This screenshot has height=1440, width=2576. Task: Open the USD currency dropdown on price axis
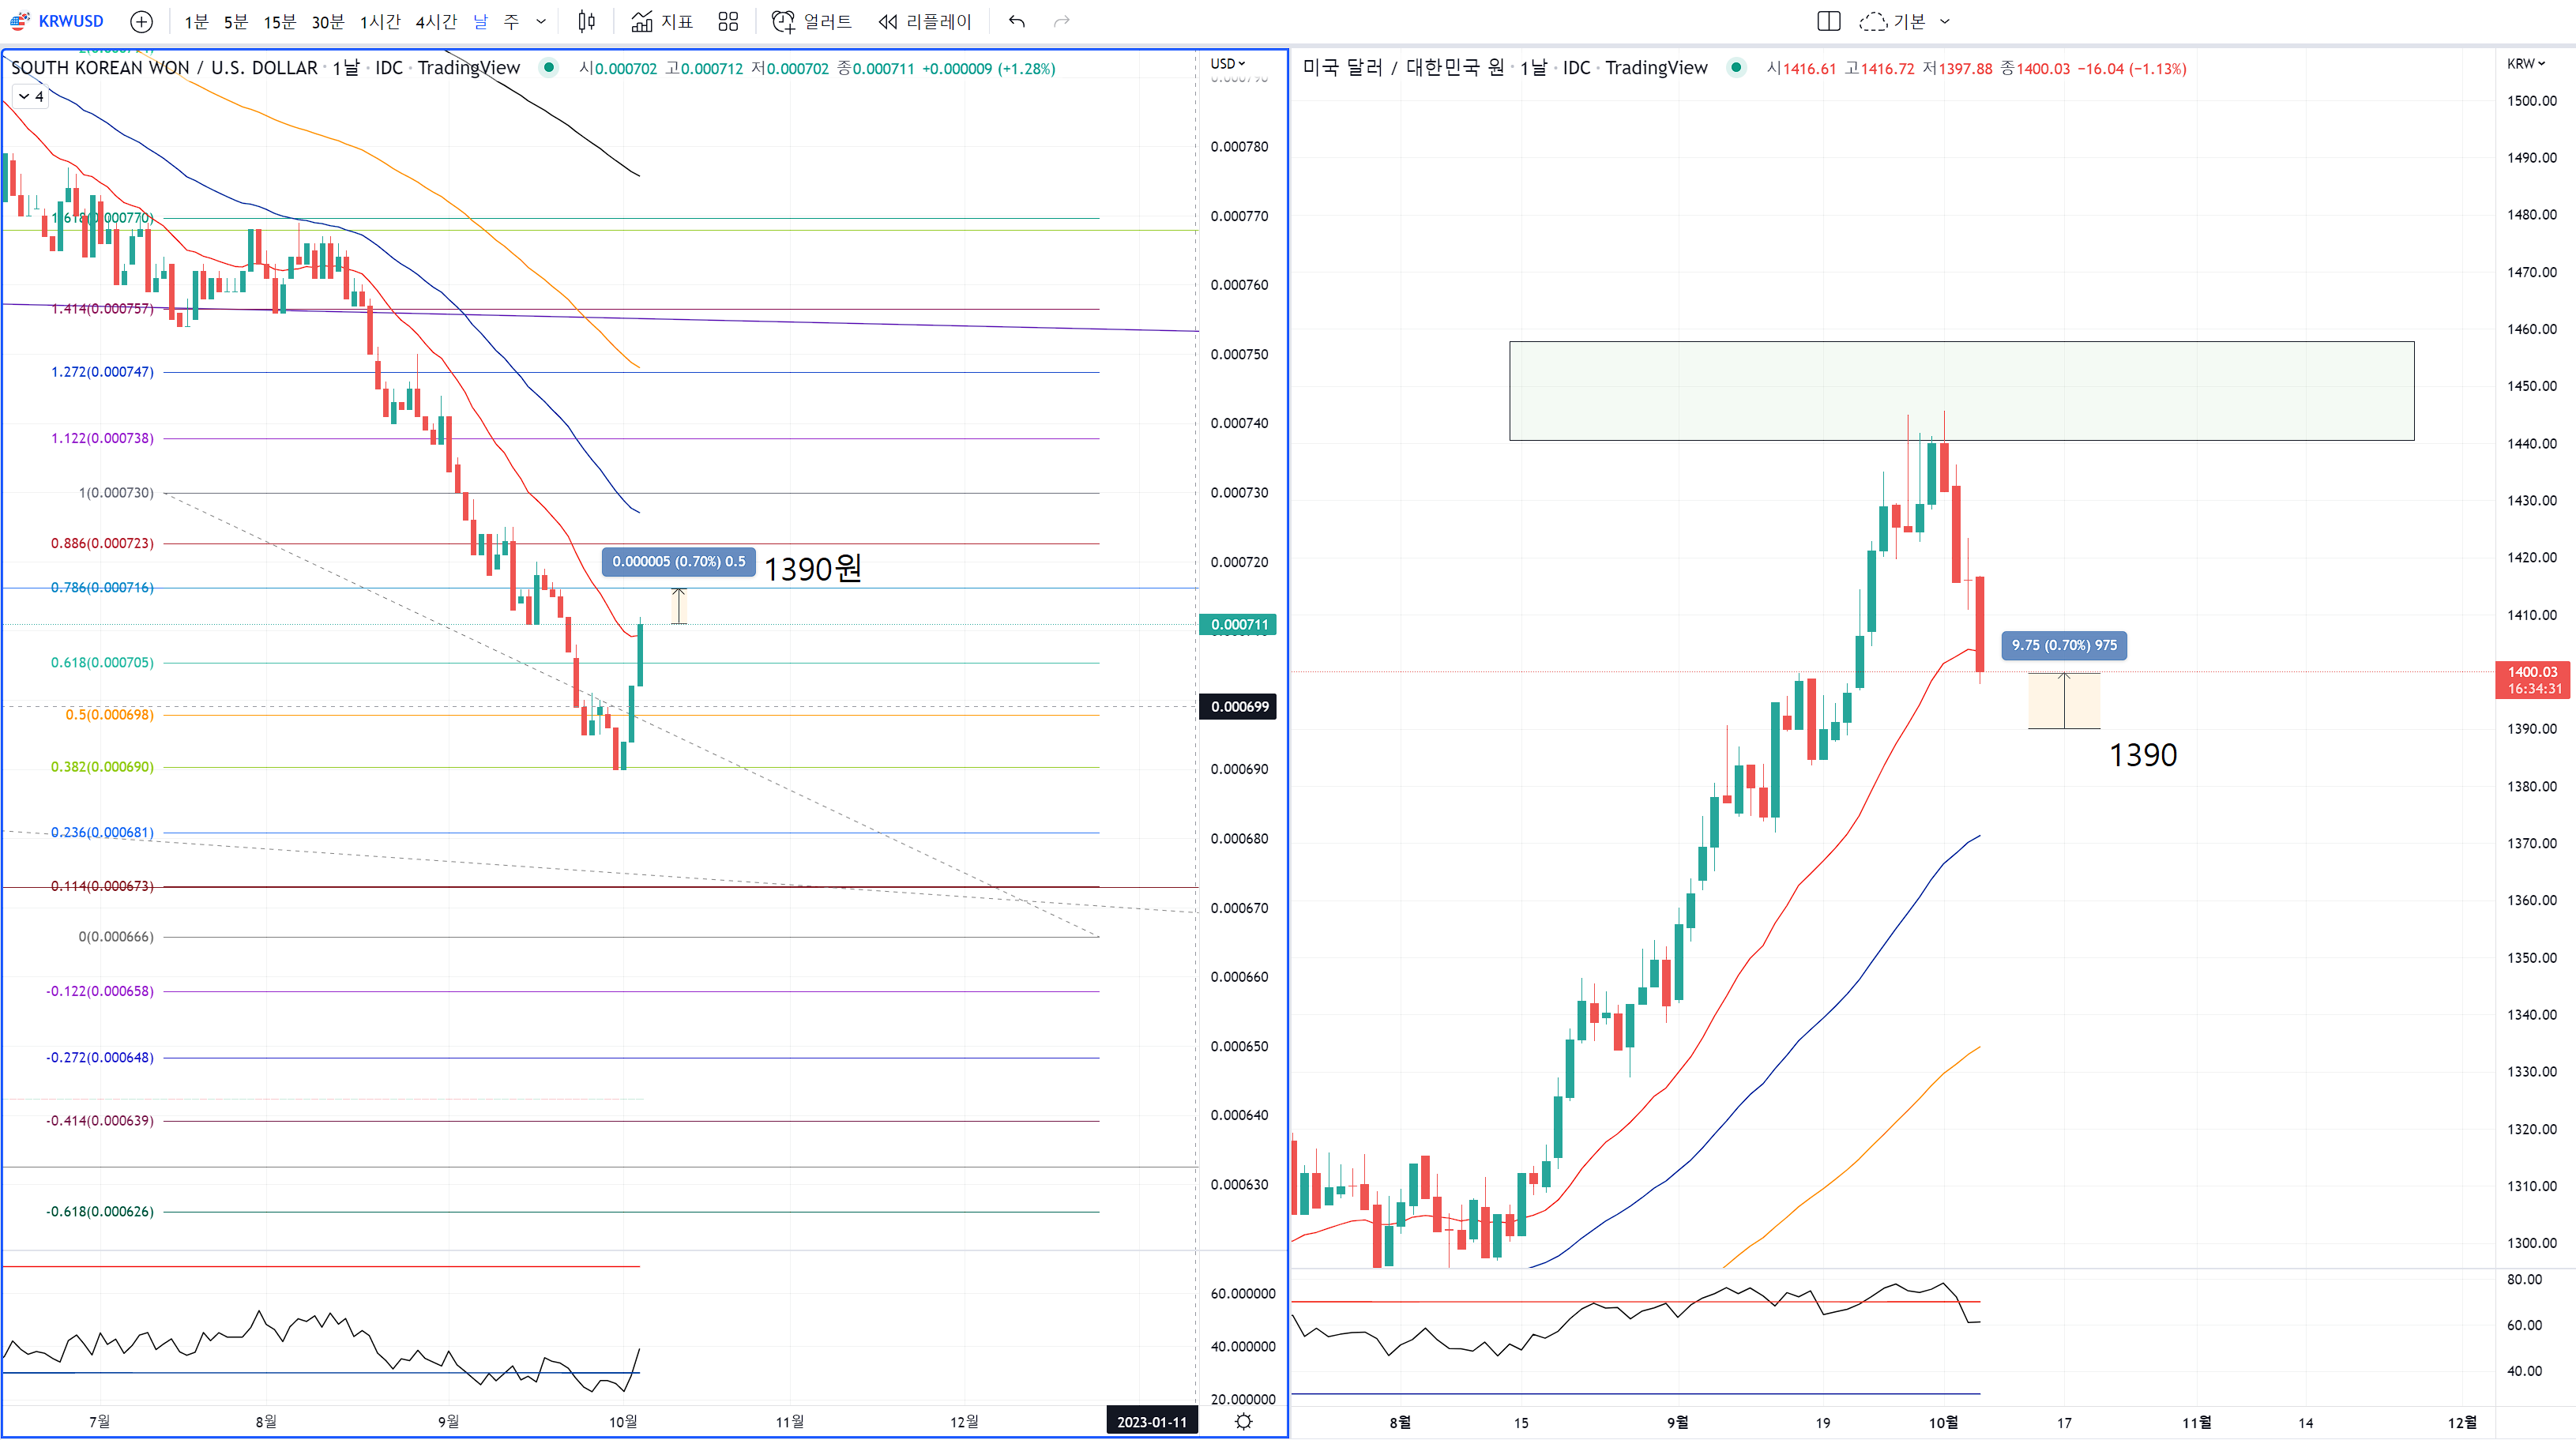coord(1228,63)
